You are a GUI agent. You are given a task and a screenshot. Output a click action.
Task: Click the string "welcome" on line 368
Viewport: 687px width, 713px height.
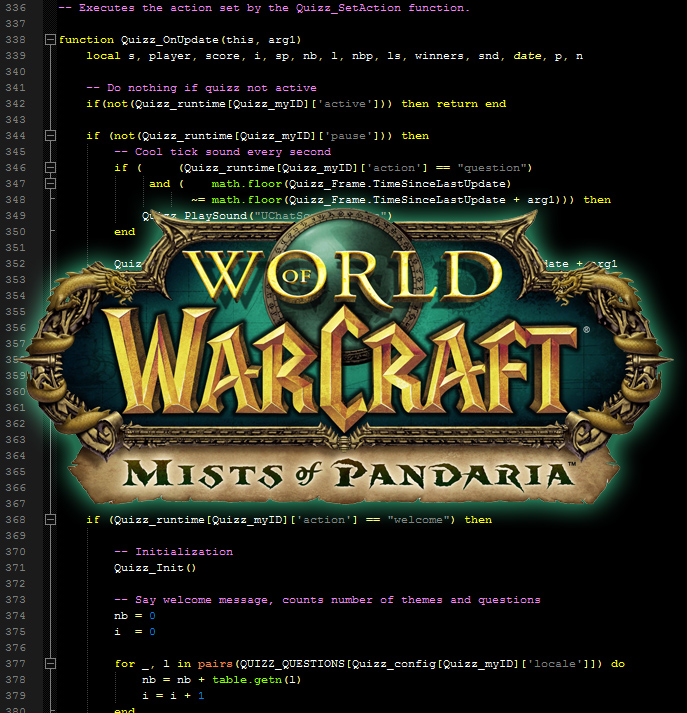[x=418, y=520]
